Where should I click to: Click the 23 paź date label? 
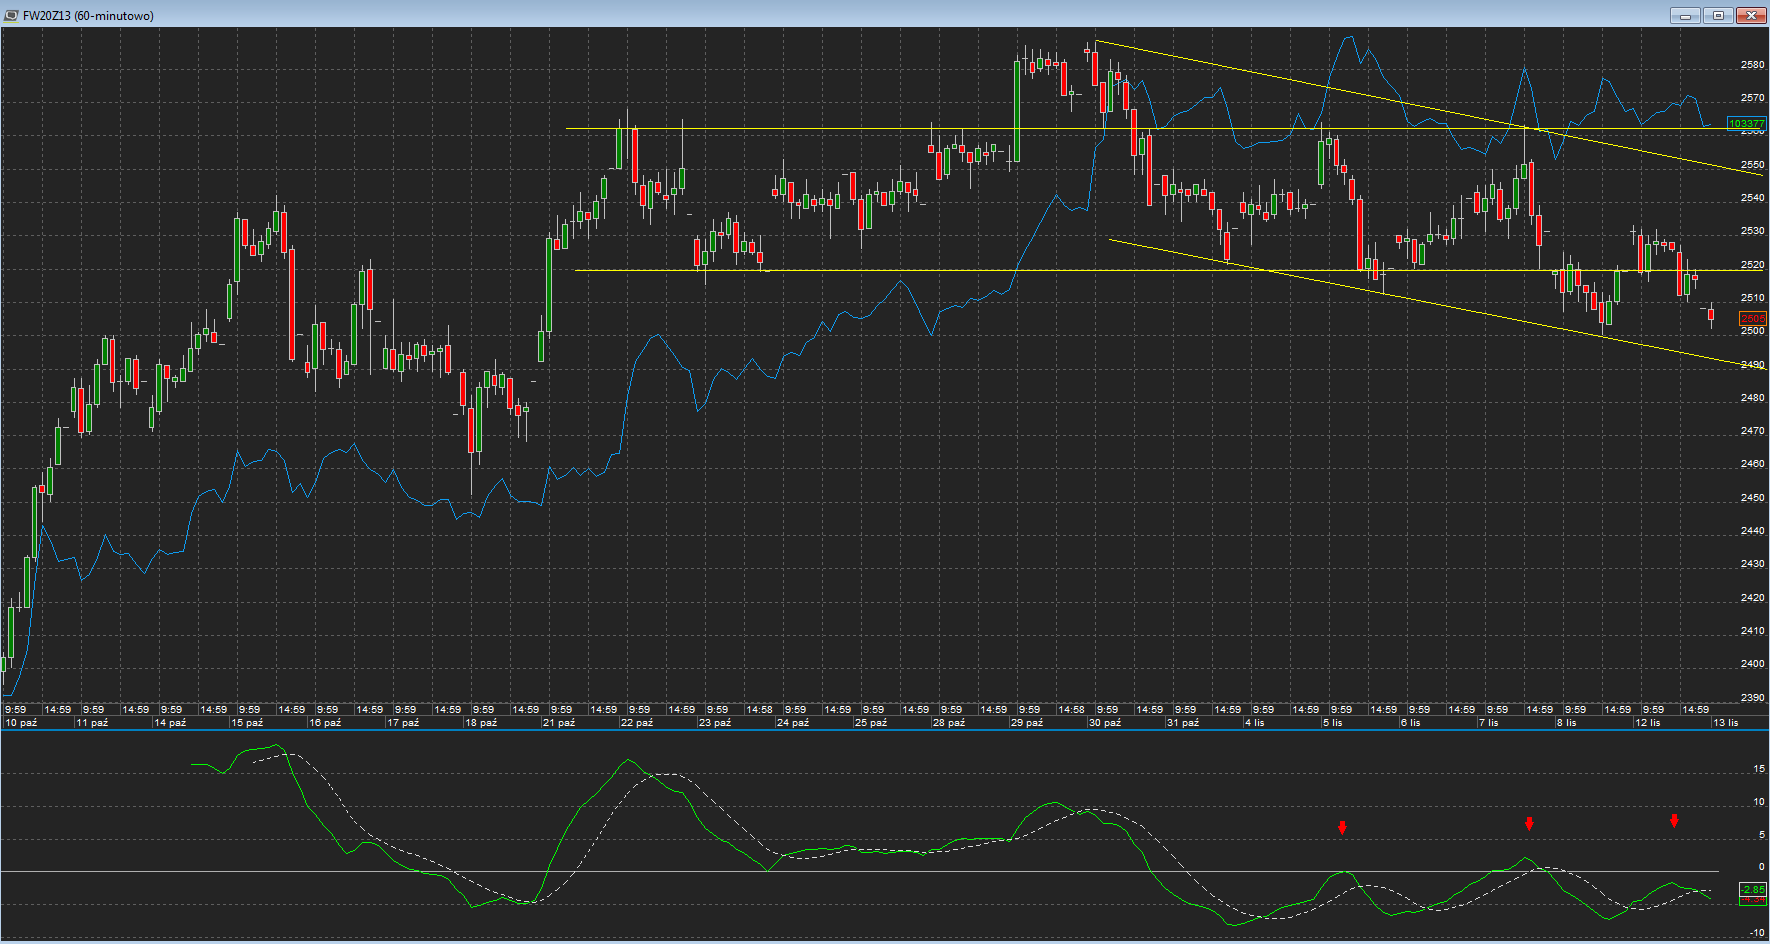pyautogui.click(x=716, y=723)
